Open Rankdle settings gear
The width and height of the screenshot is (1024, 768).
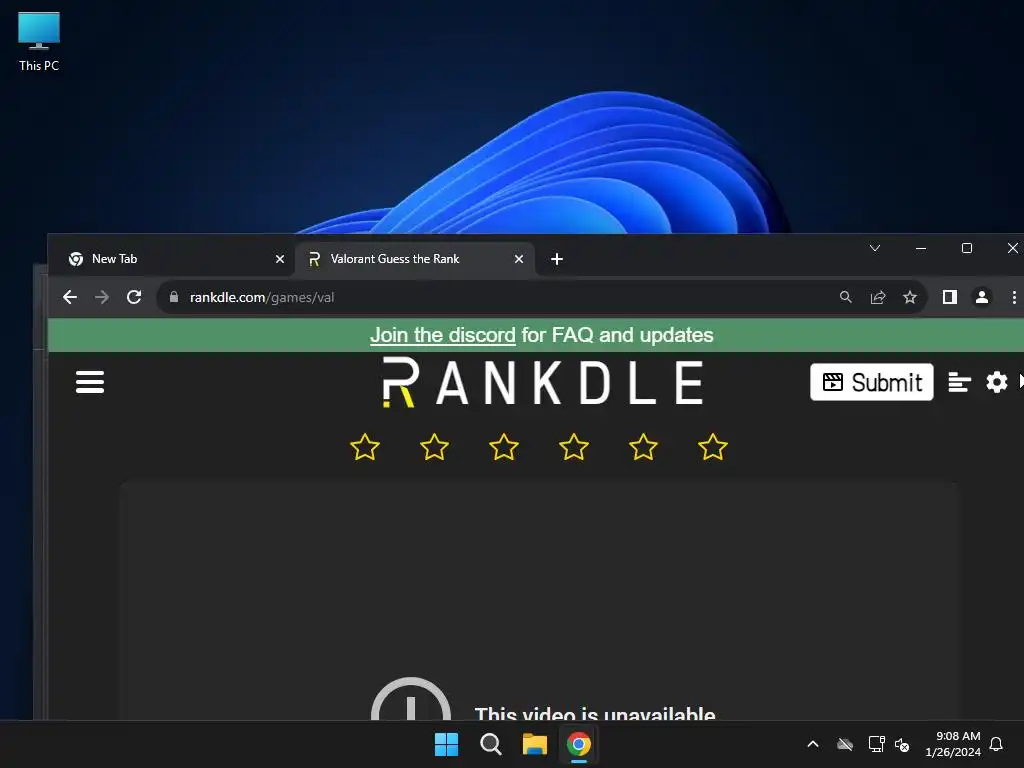[x=997, y=382]
